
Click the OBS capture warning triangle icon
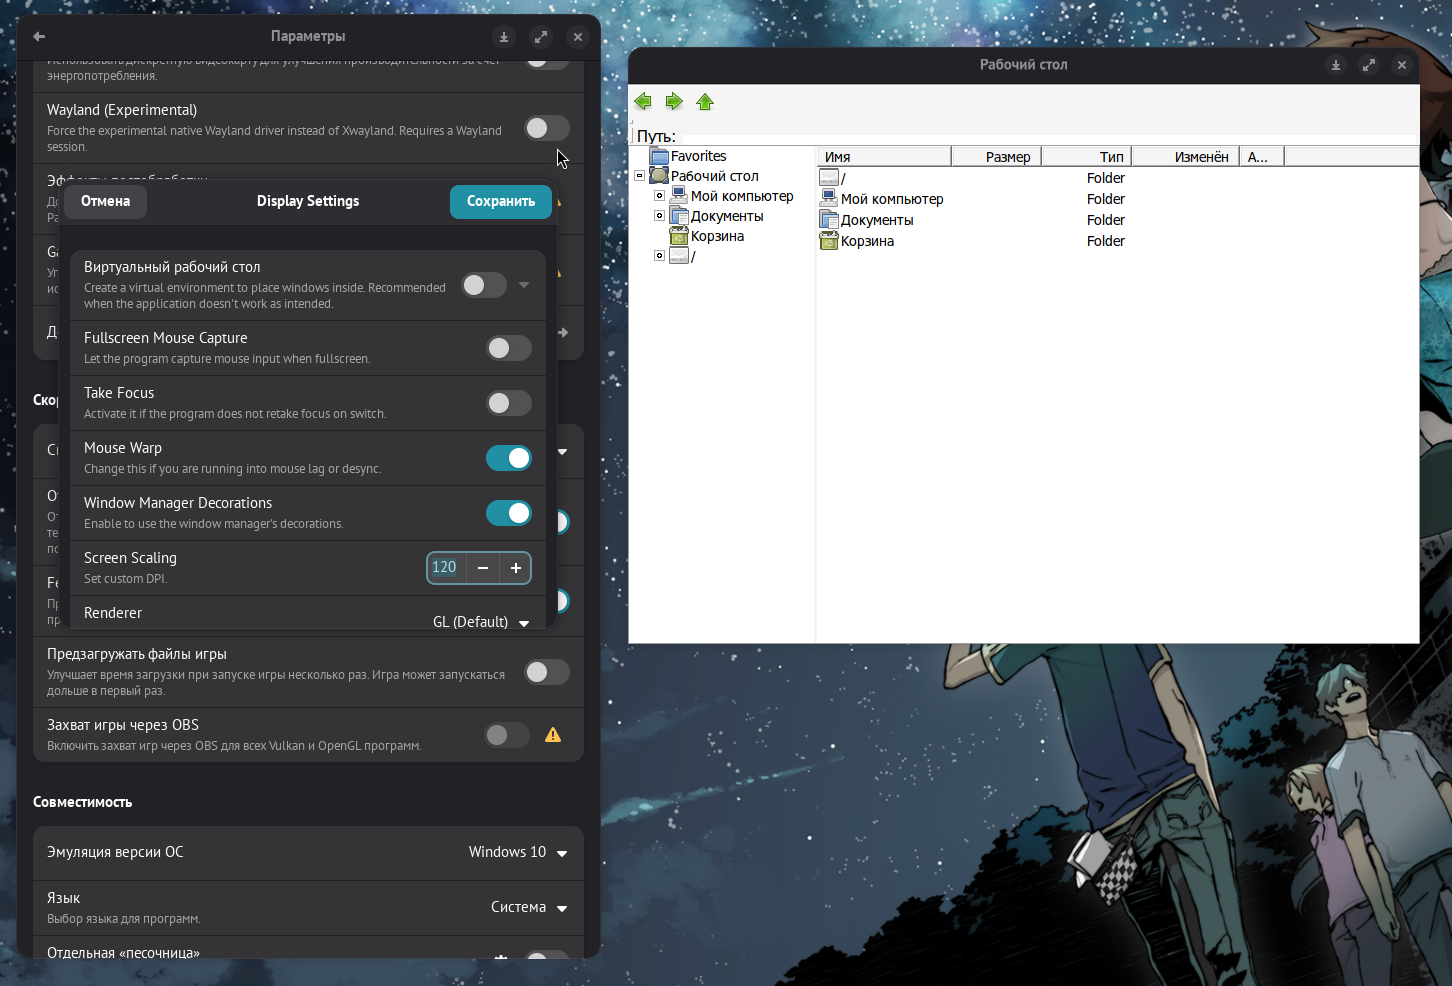pos(553,735)
